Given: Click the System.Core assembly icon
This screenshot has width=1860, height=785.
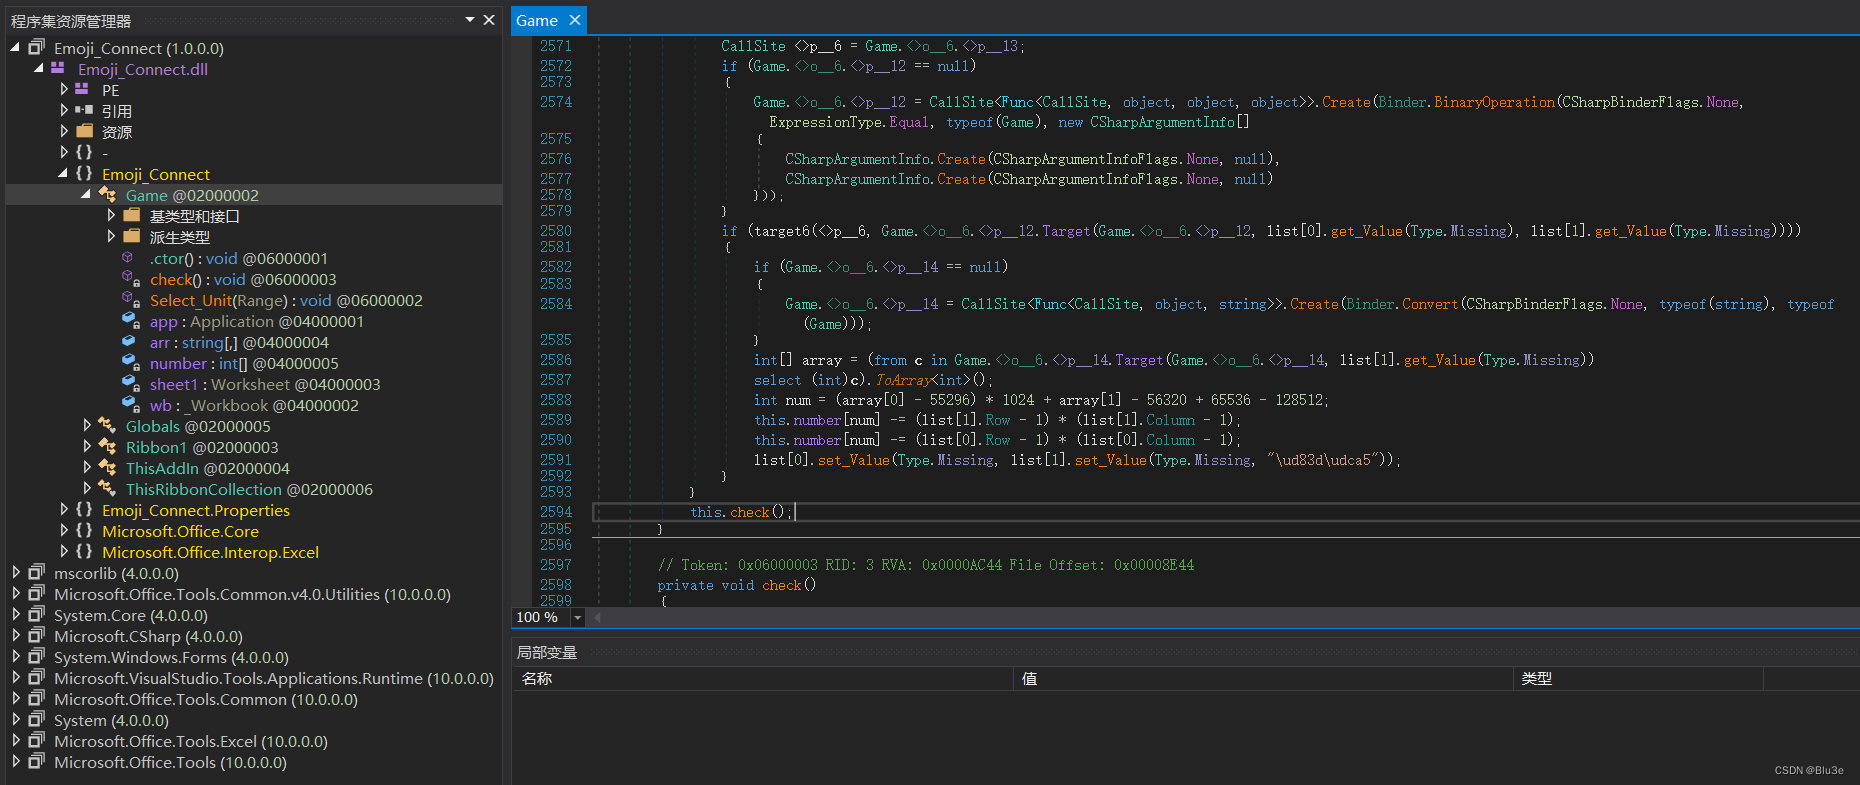Looking at the screenshot, I should 37,614.
